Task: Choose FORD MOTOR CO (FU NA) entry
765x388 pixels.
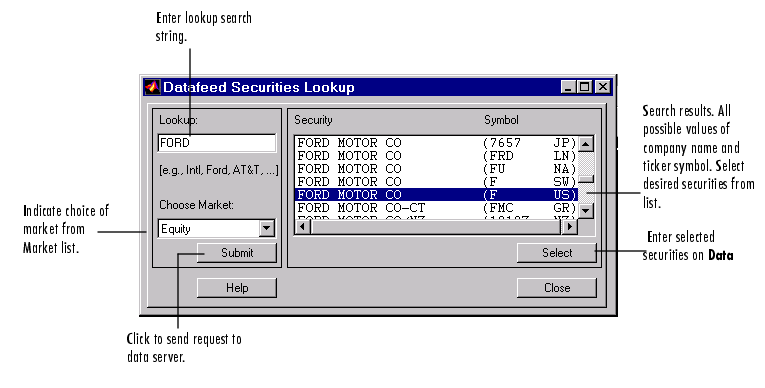Action: 437,169
